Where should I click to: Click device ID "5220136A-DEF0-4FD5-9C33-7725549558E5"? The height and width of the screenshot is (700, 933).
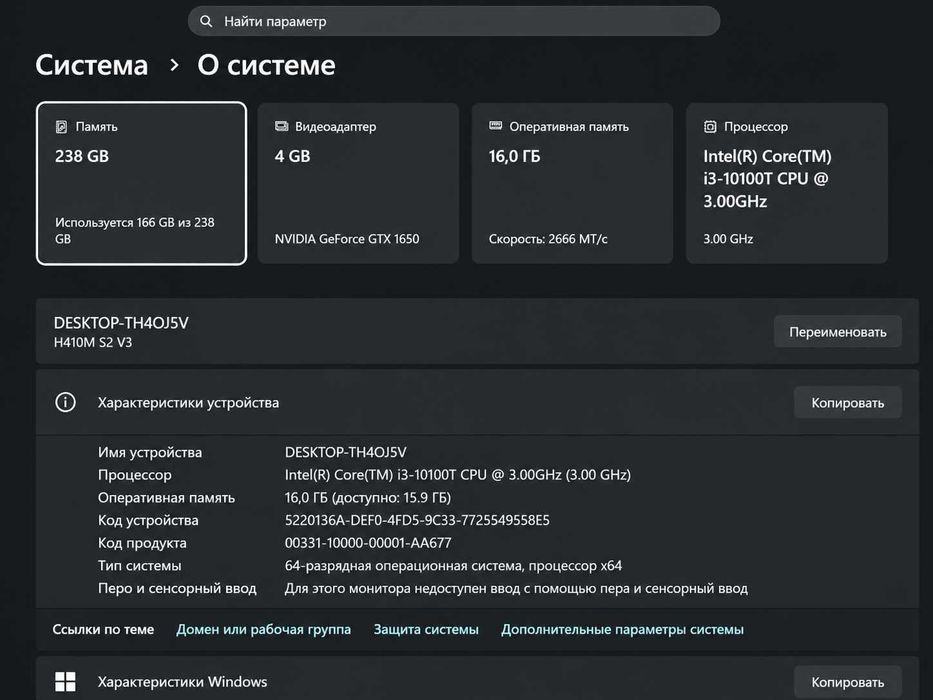(417, 520)
